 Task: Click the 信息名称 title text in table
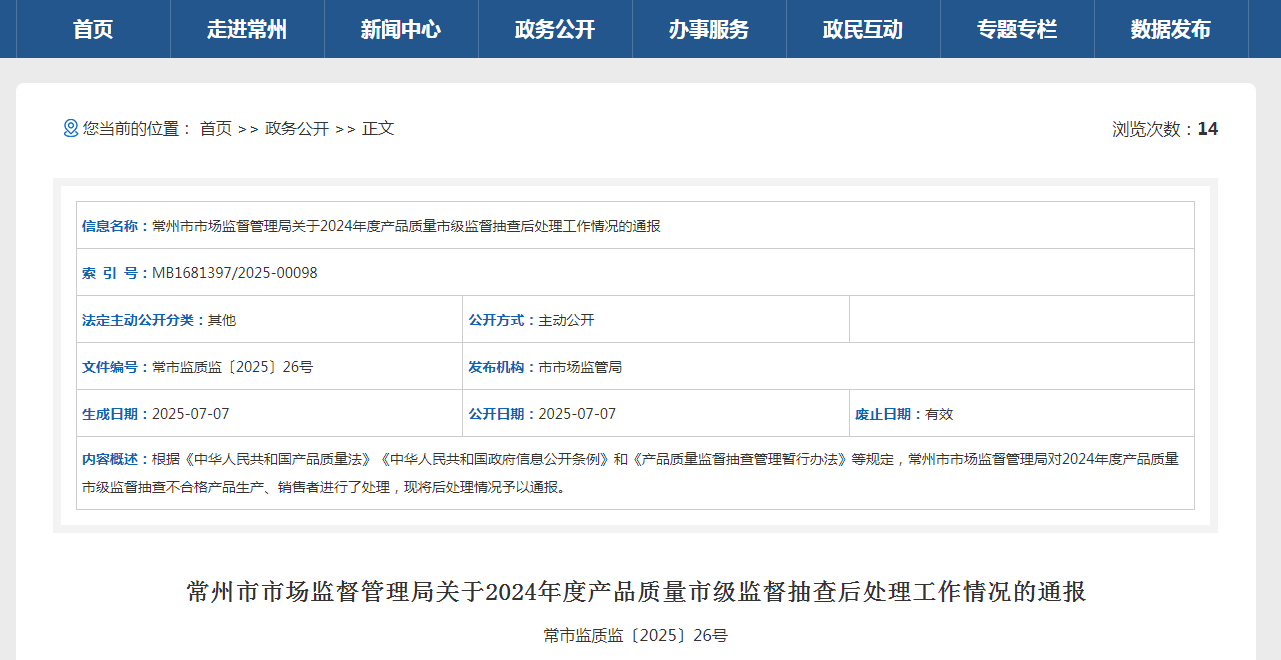point(406,226)
